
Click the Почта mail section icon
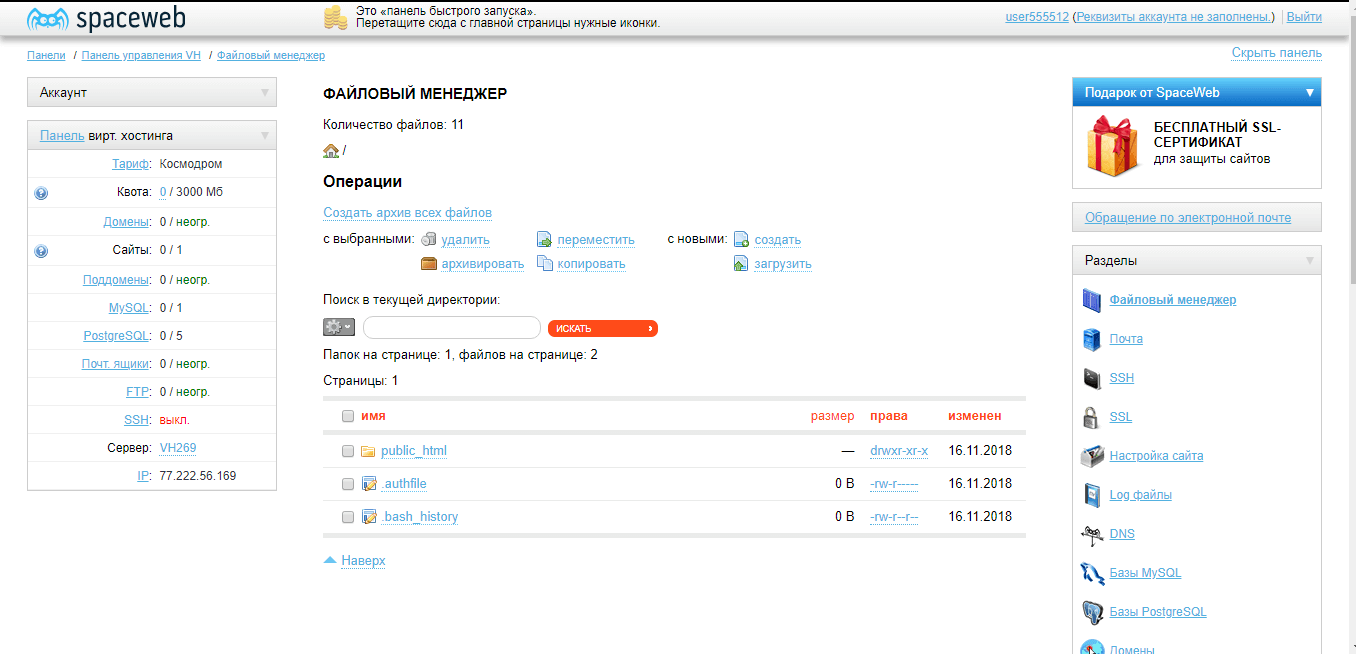coord(1092,340)
